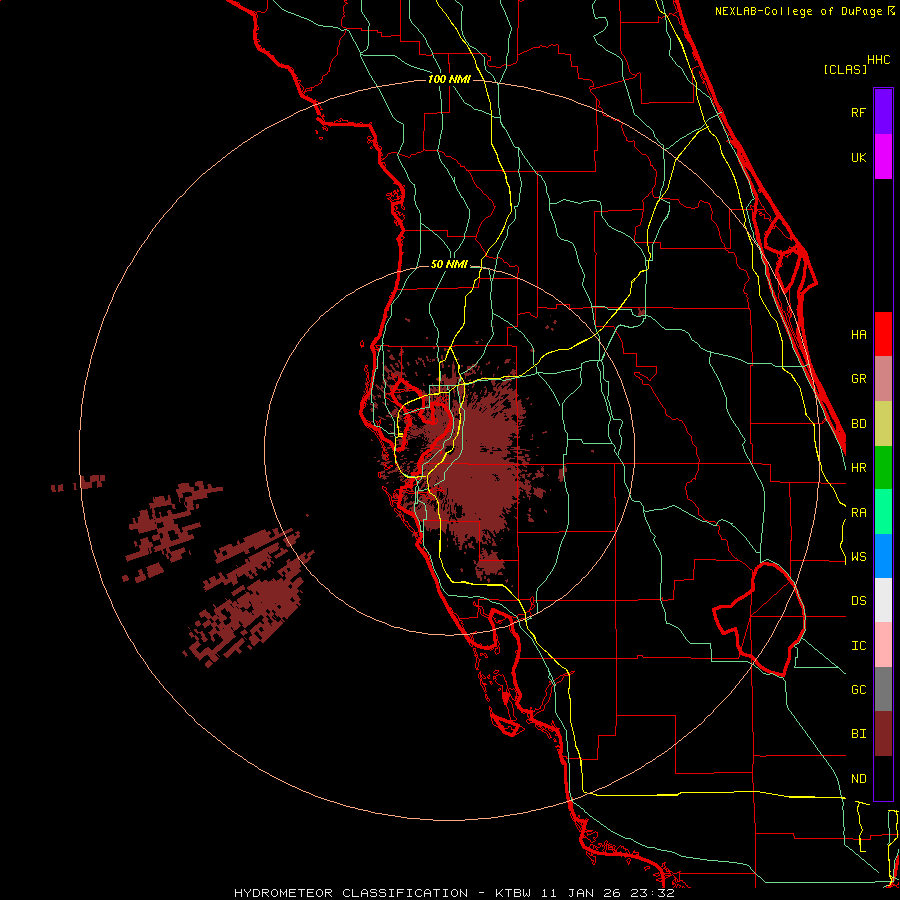Click the DS legend label
The width and height of the screenshot is (900, 900).
tap(858, 601)
